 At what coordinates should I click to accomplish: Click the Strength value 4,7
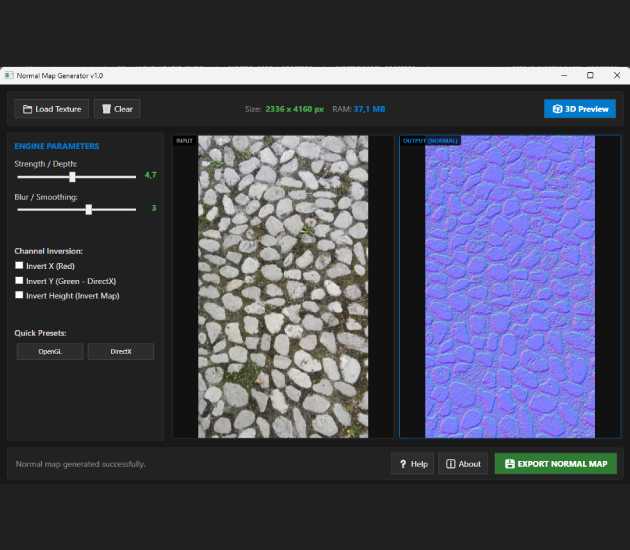[151, 175]
